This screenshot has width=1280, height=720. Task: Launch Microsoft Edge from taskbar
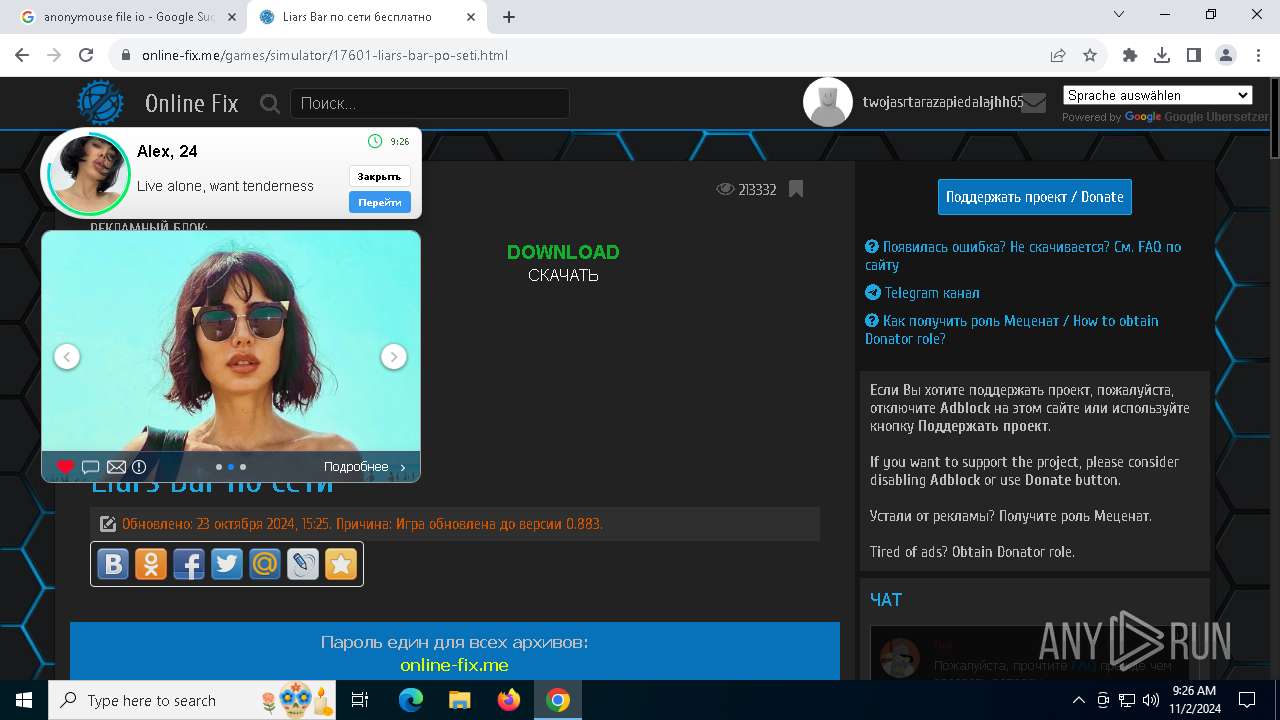pos(411,700)
